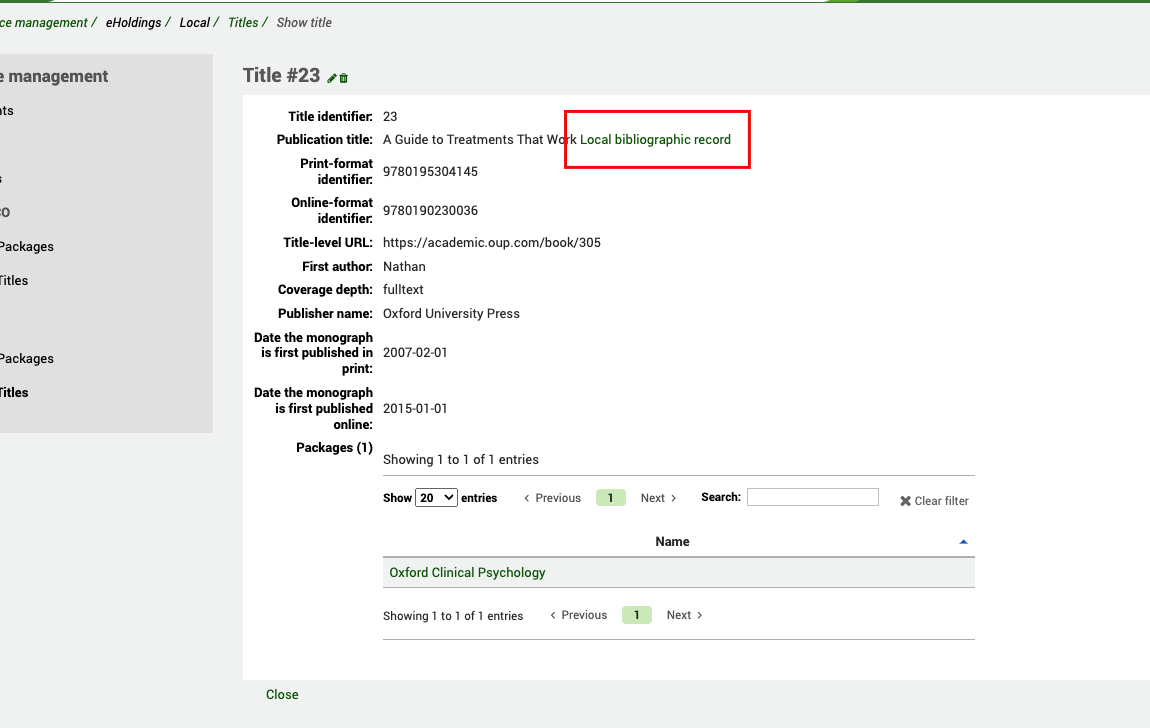Open the 'Local bibliographic record' link
1150x728 pixels.
(x=654, y=139)
